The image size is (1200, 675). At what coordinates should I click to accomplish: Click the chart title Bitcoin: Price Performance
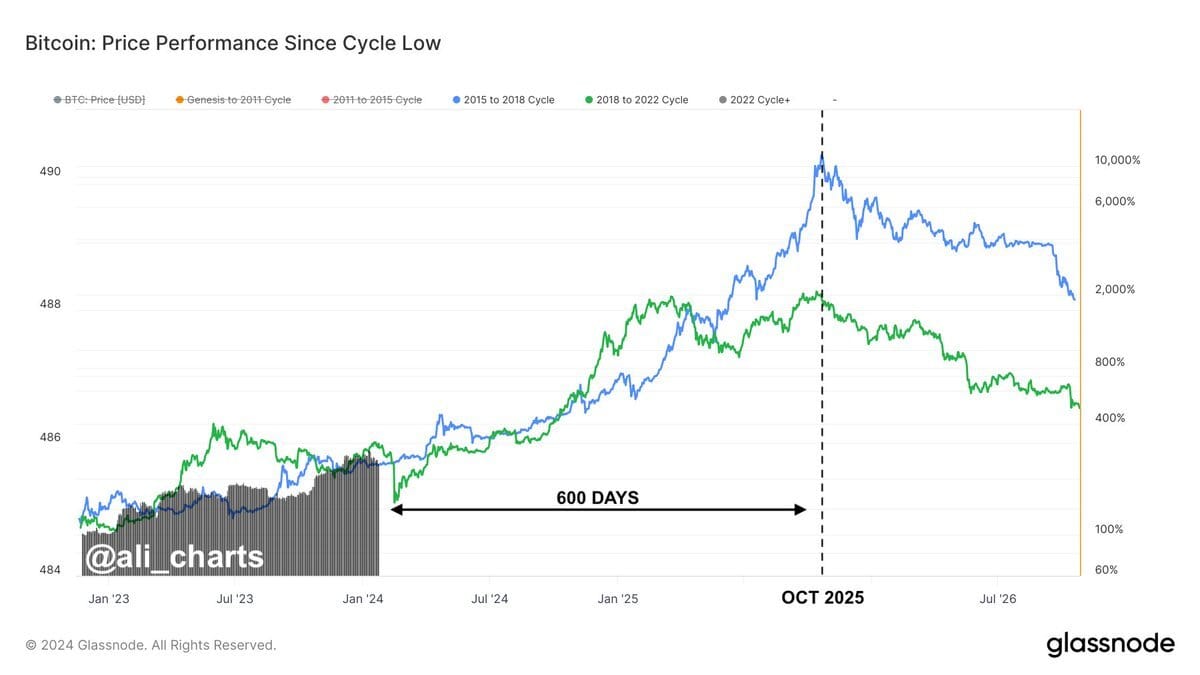(232, 44)
